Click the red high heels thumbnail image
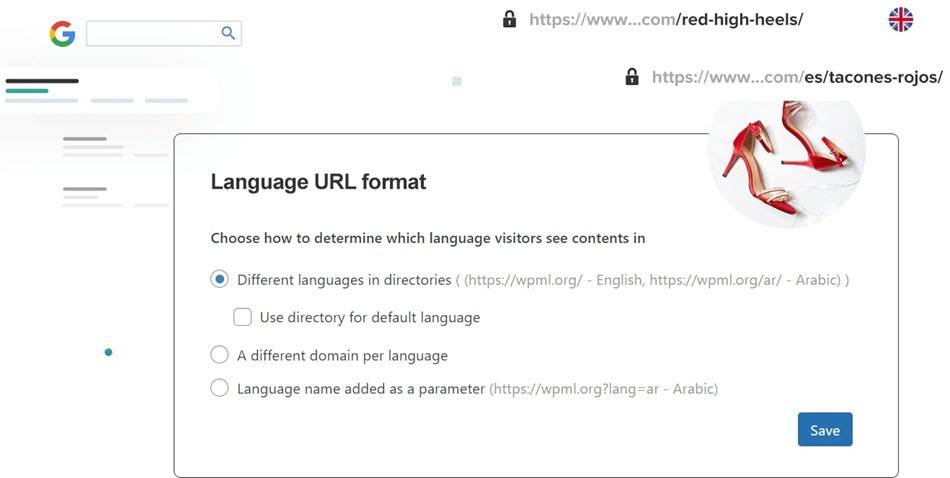The height and width of the screenshot is (478, 950). (786, 164)
